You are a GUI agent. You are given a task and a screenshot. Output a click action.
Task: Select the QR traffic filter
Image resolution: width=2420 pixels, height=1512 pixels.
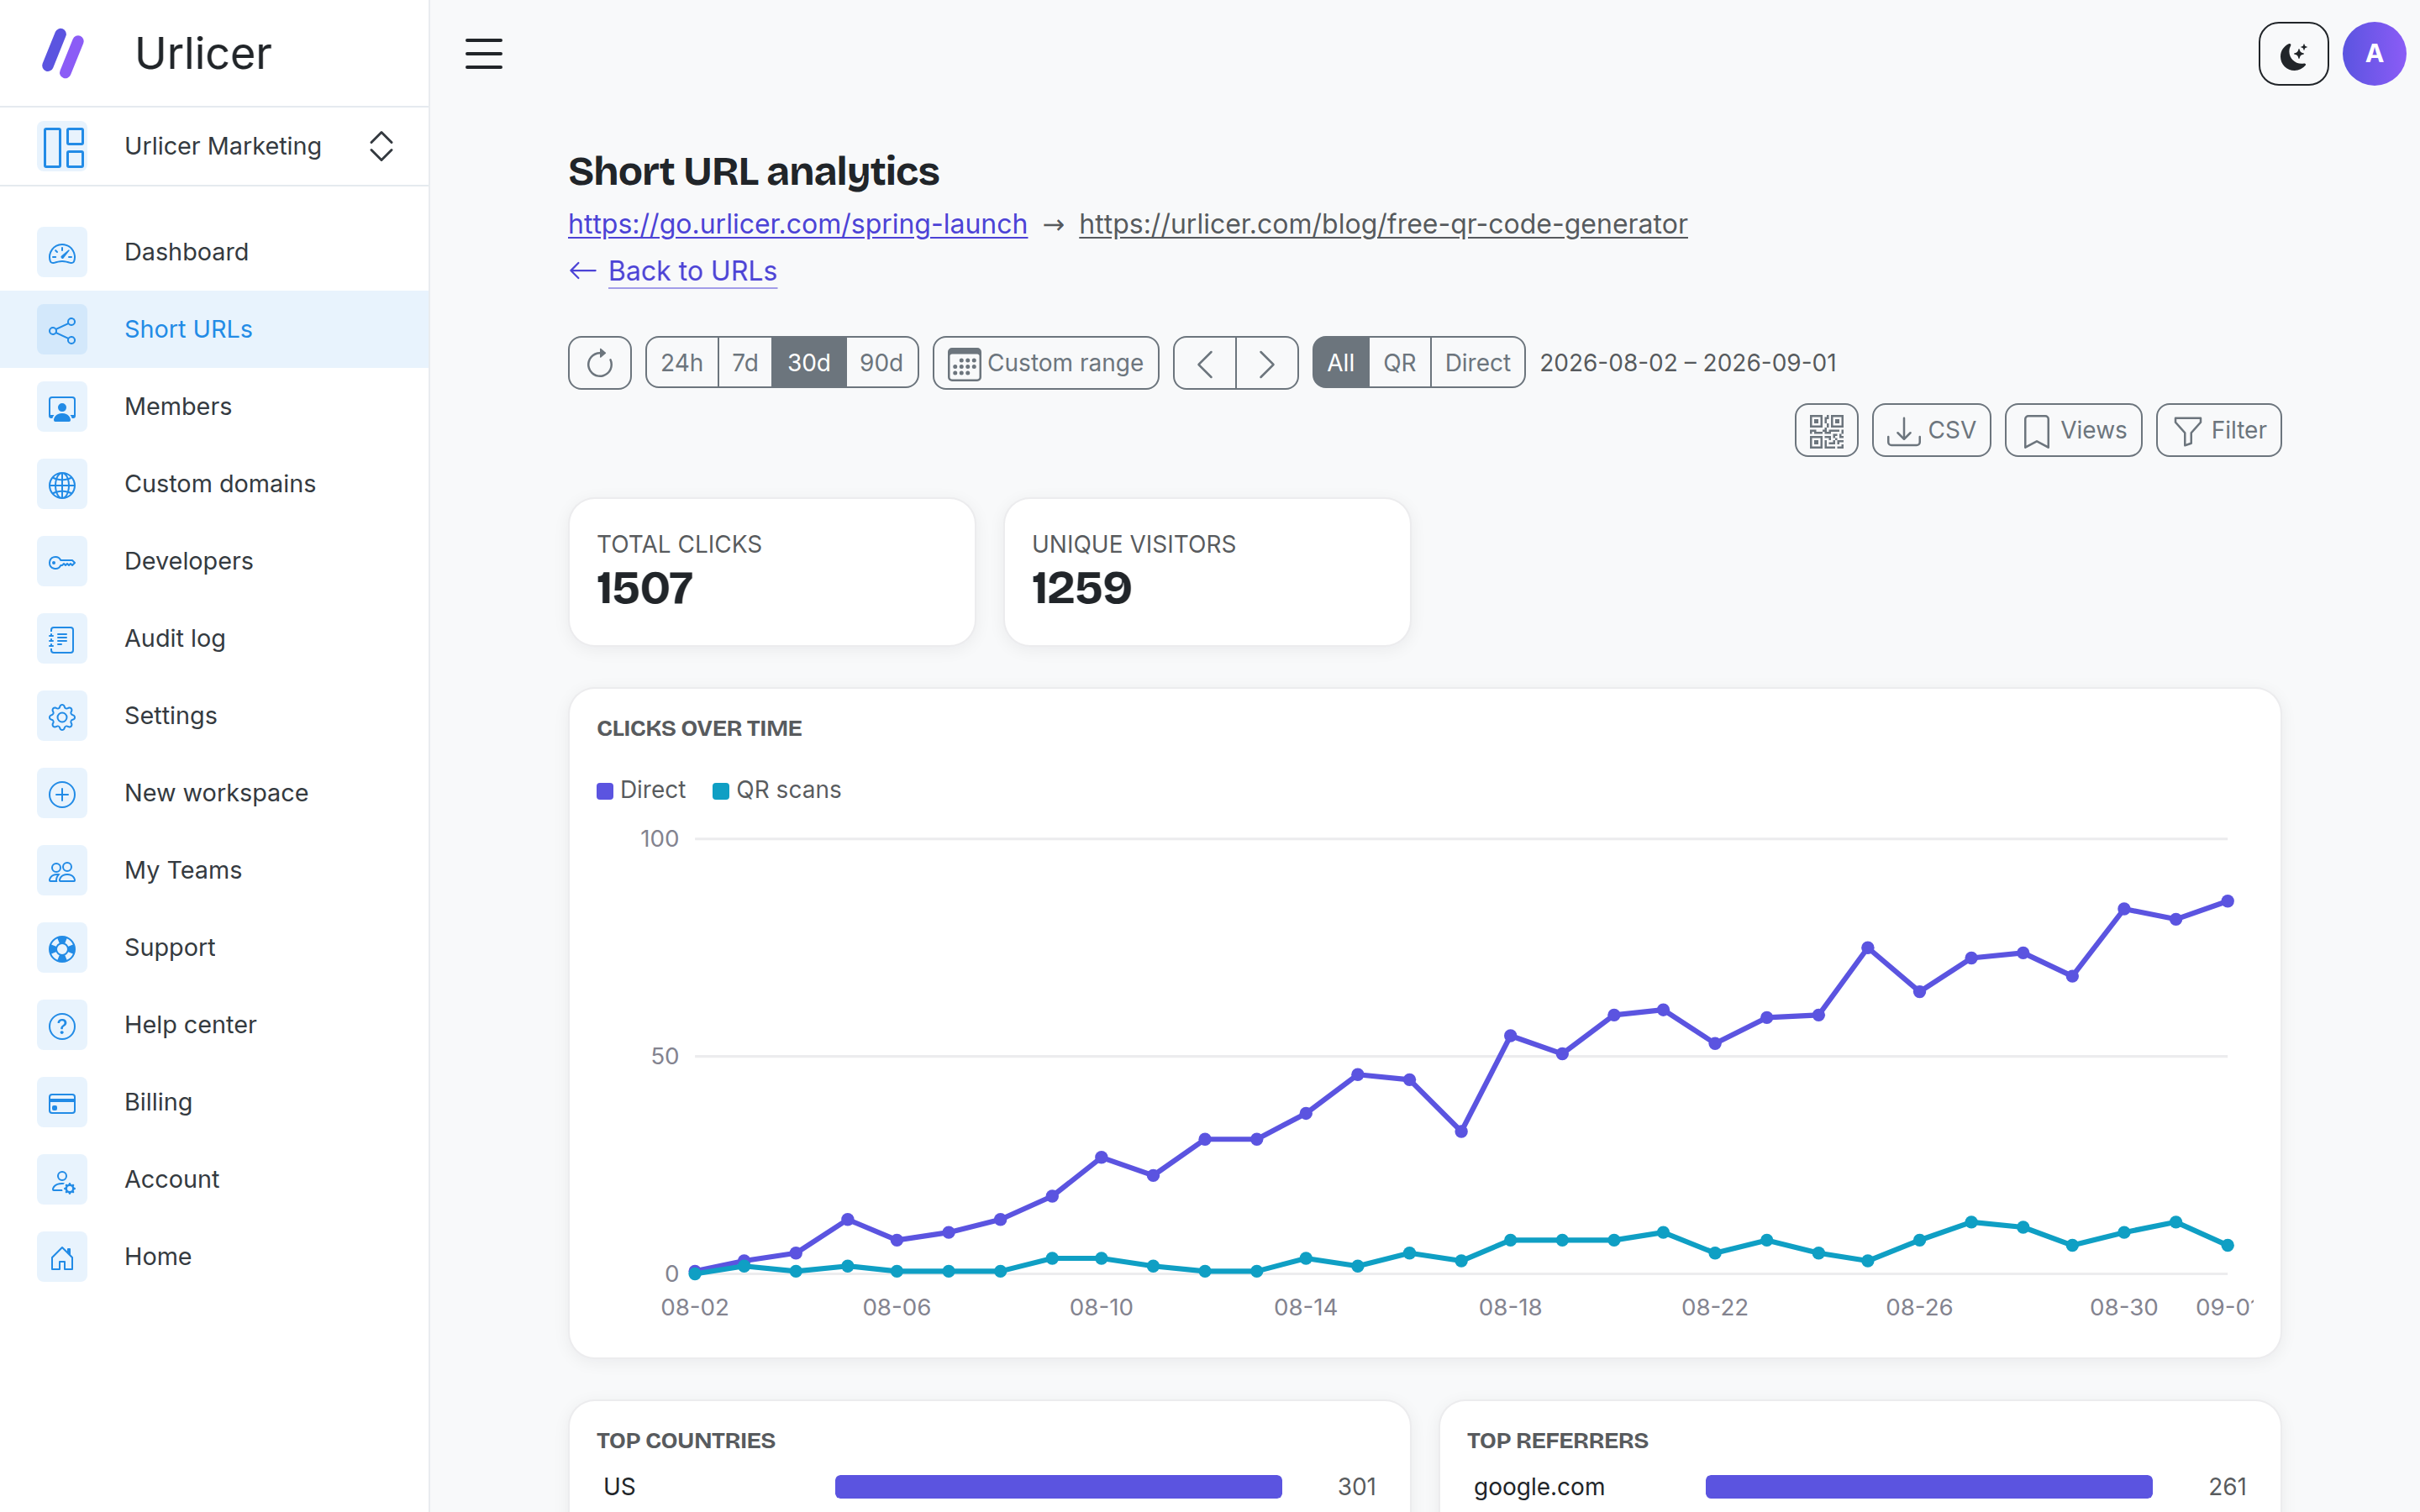click(x=1399, y=363)
